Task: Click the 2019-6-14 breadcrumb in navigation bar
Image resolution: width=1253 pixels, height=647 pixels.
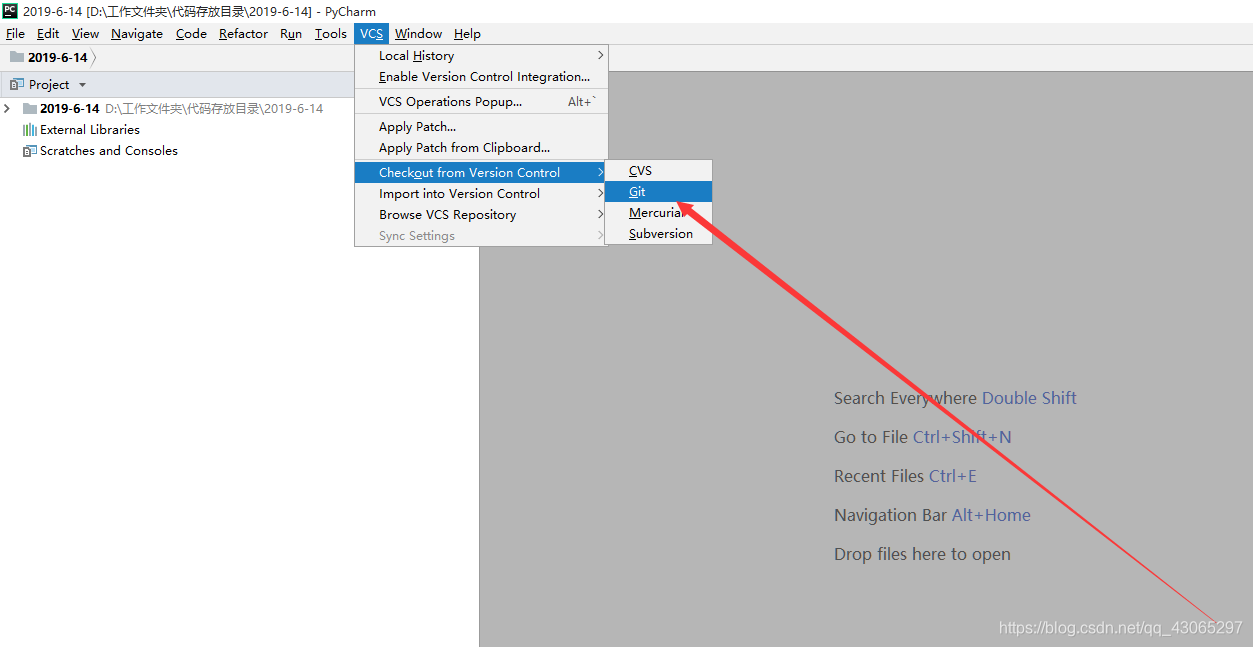Action: (x=58, y=57)
